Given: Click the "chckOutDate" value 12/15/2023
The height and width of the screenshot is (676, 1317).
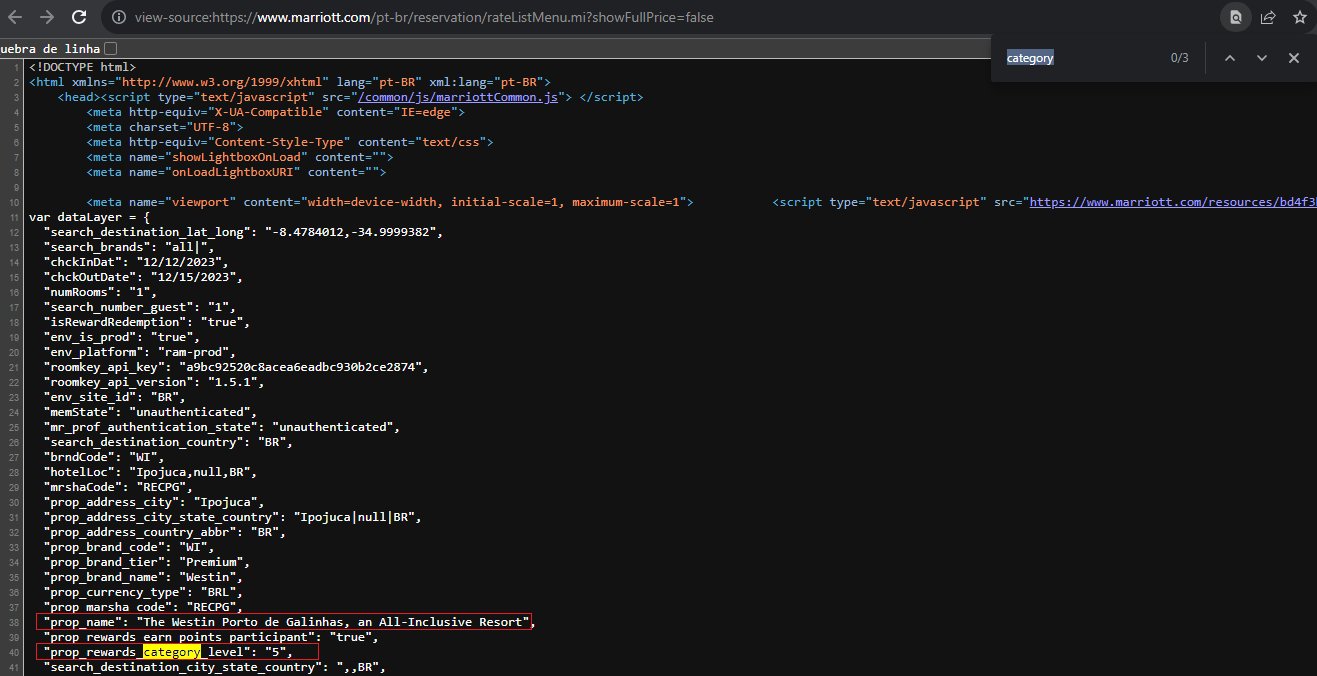Looking at the screenshot, I should [193, 277].
